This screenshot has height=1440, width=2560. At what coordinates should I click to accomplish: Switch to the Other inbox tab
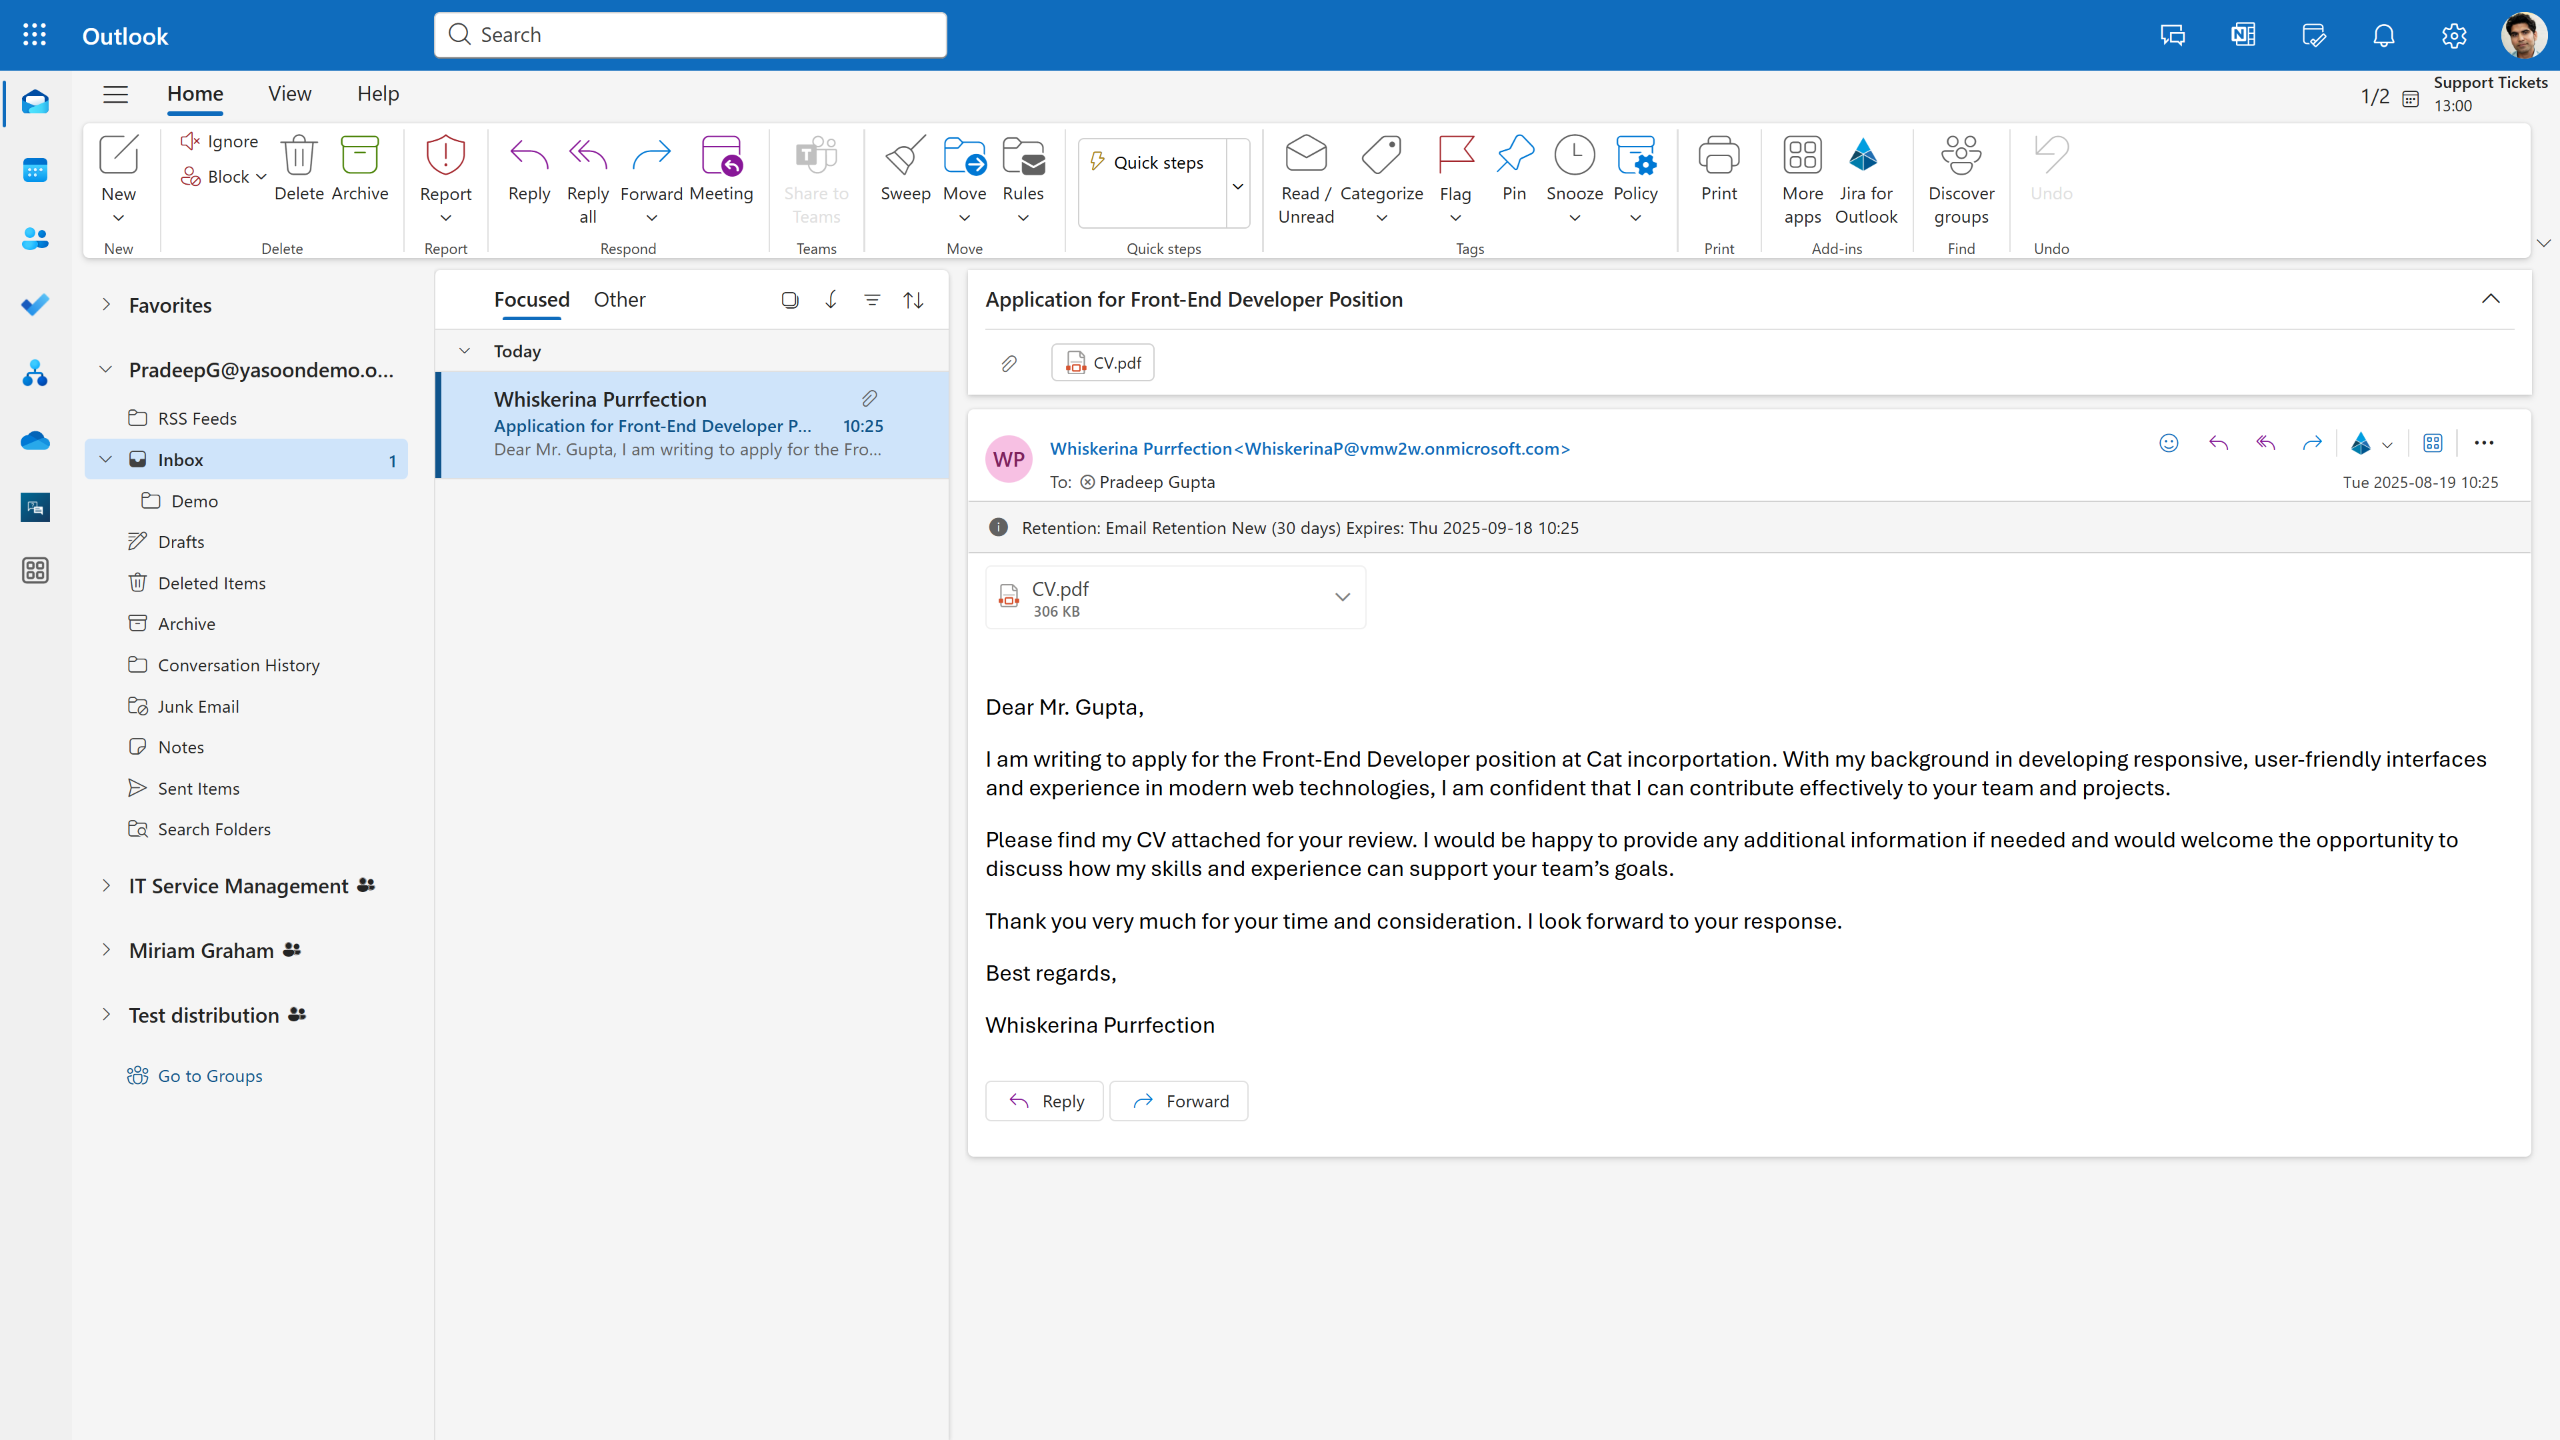[619, 300]
